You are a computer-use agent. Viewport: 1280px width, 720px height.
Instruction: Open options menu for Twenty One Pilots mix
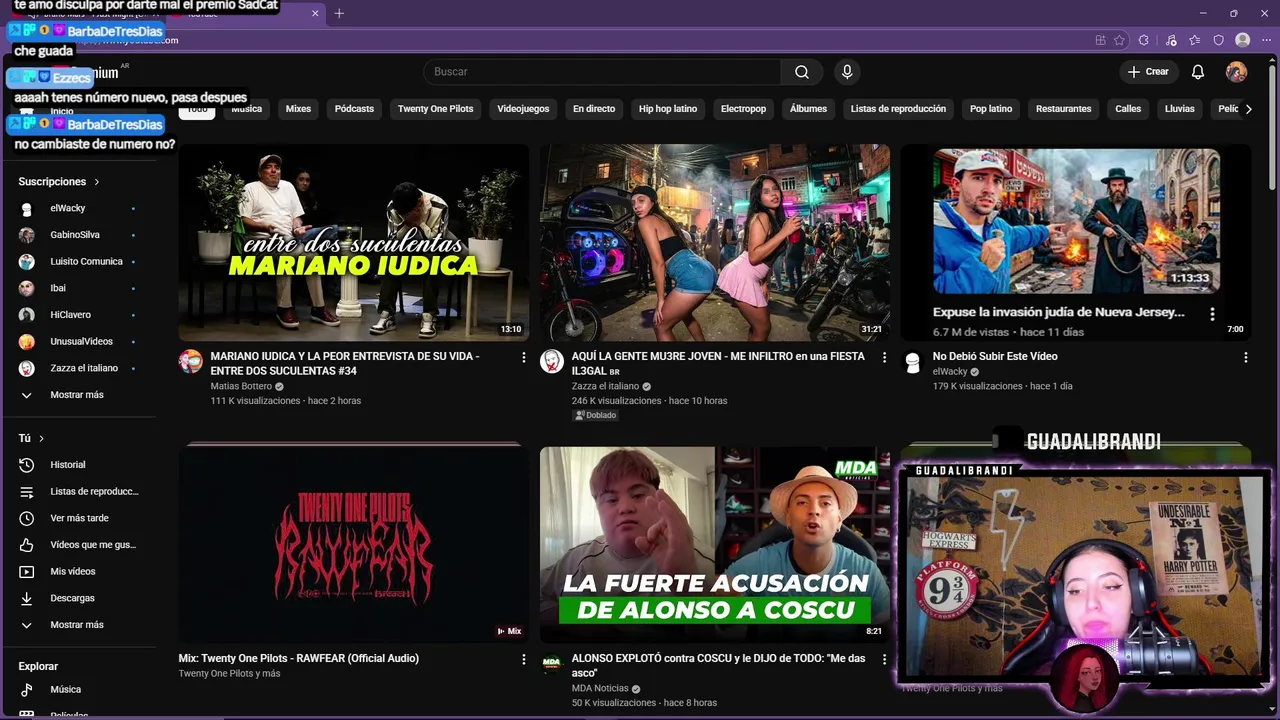[x=523, y=659]
